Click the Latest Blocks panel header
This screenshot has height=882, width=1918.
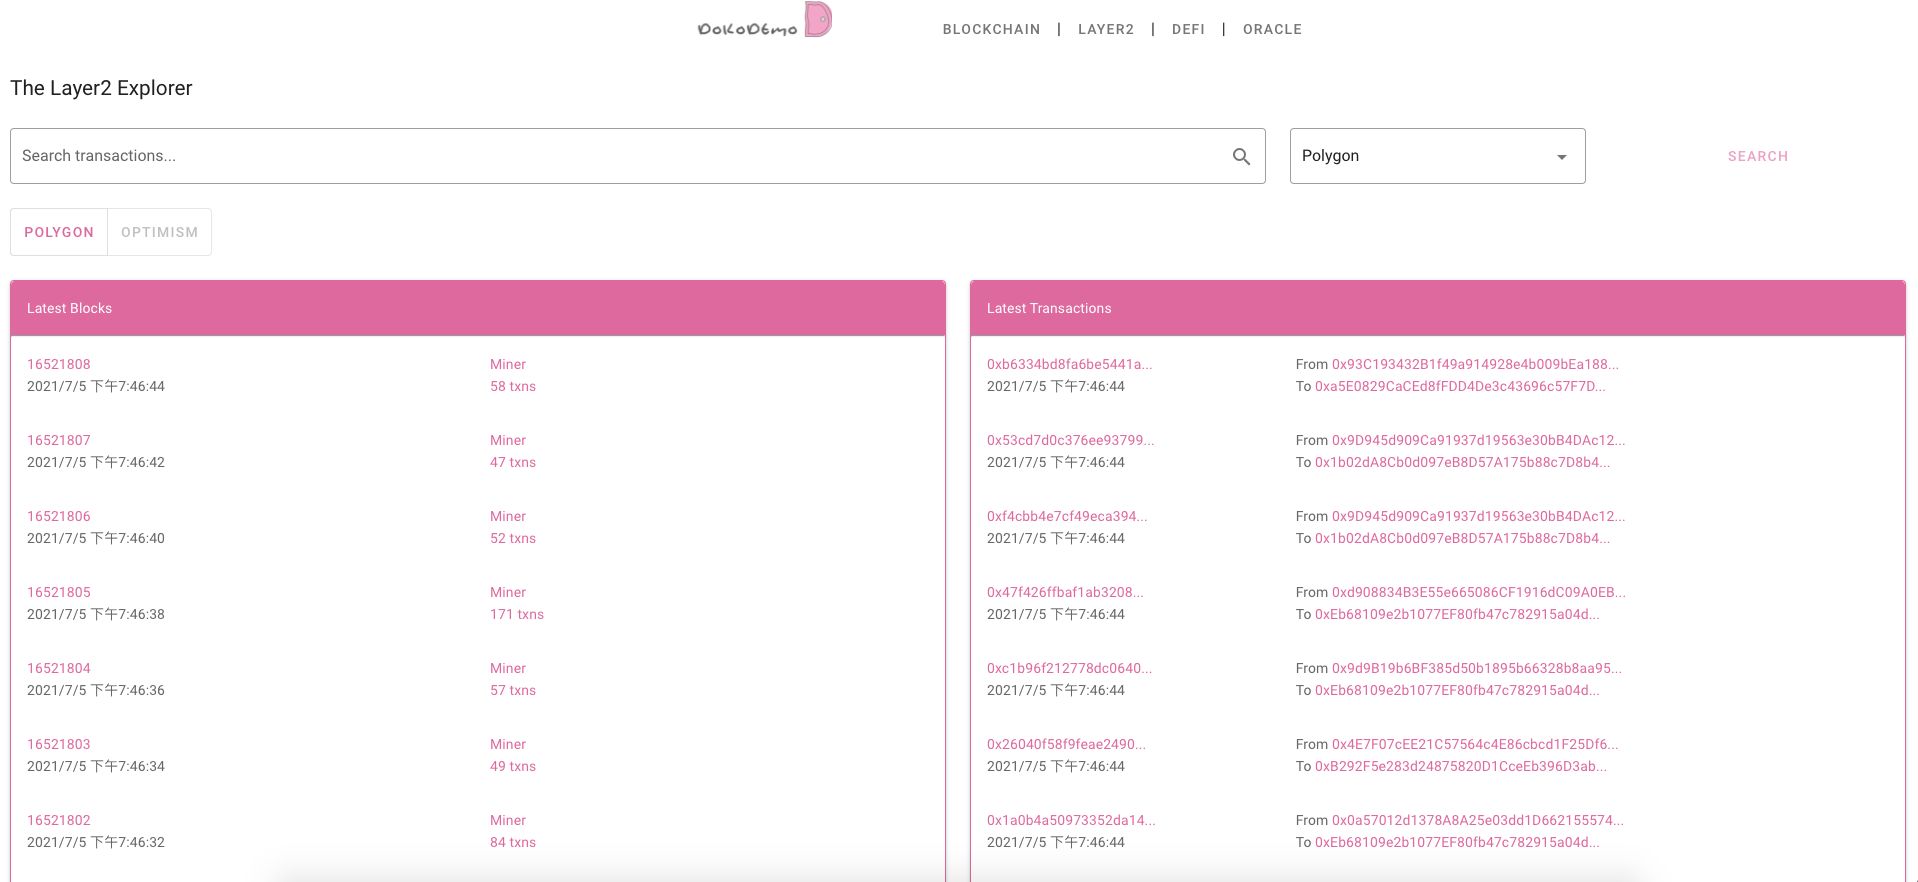tap(478, 308)
